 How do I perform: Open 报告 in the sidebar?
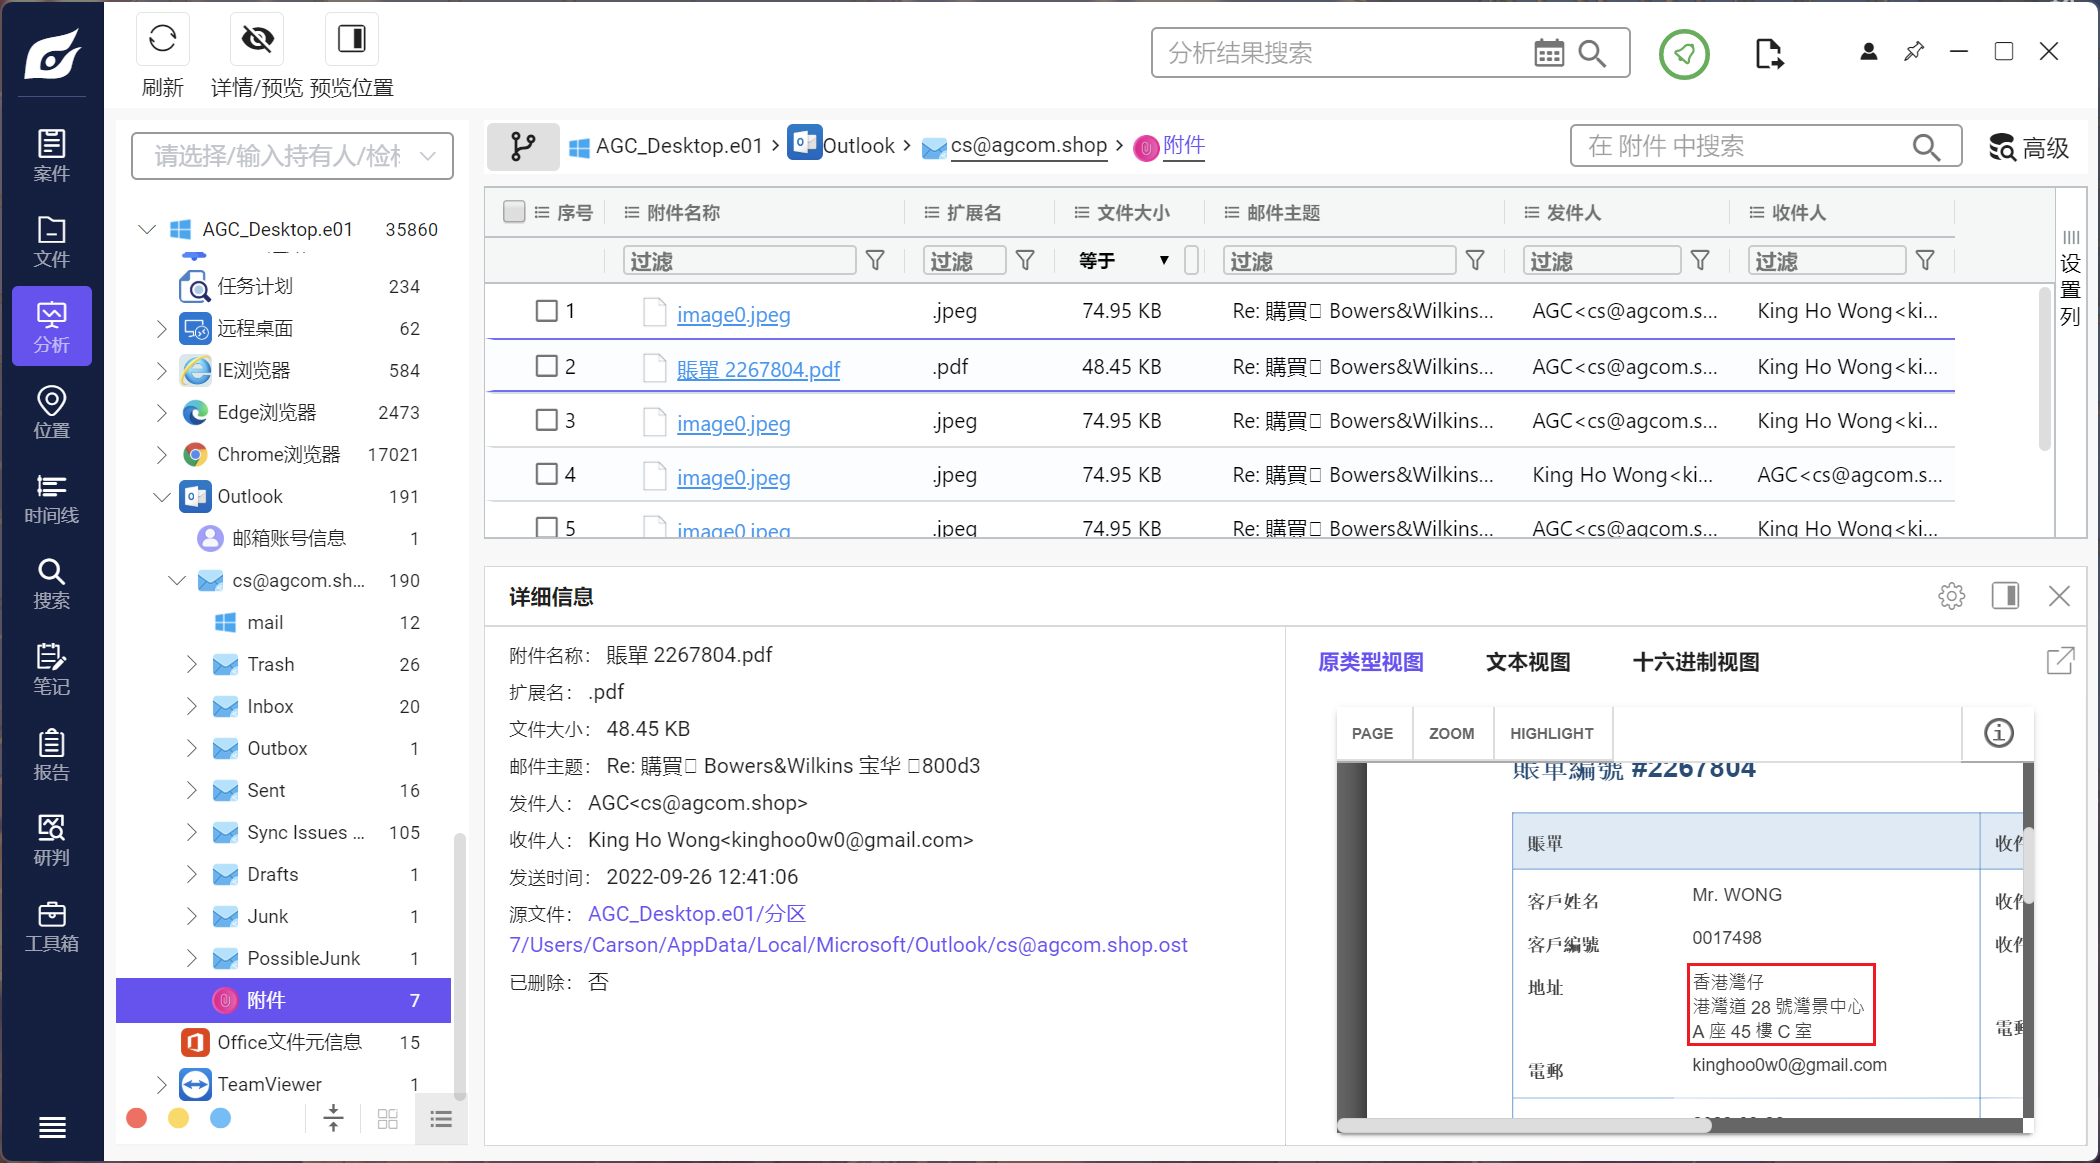tap(52, 755)
